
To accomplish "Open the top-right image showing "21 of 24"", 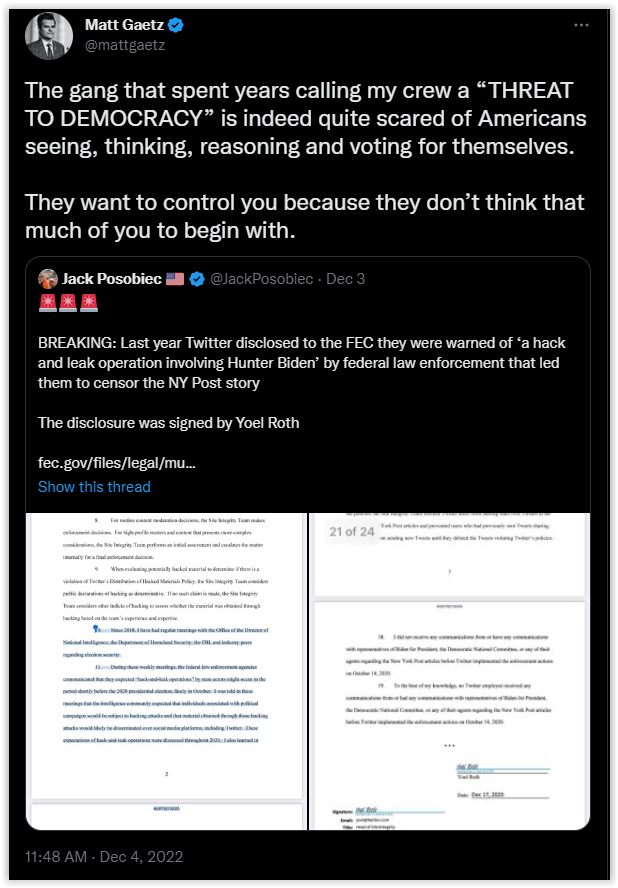I will [x=448, y=551].
